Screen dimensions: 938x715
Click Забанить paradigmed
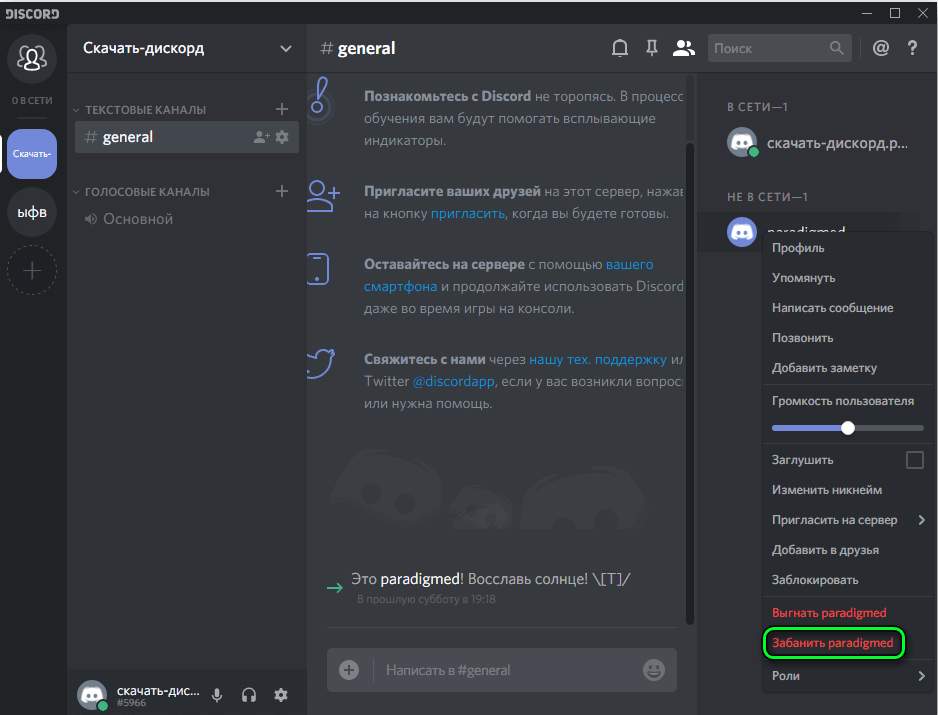(x=833, y=643)
